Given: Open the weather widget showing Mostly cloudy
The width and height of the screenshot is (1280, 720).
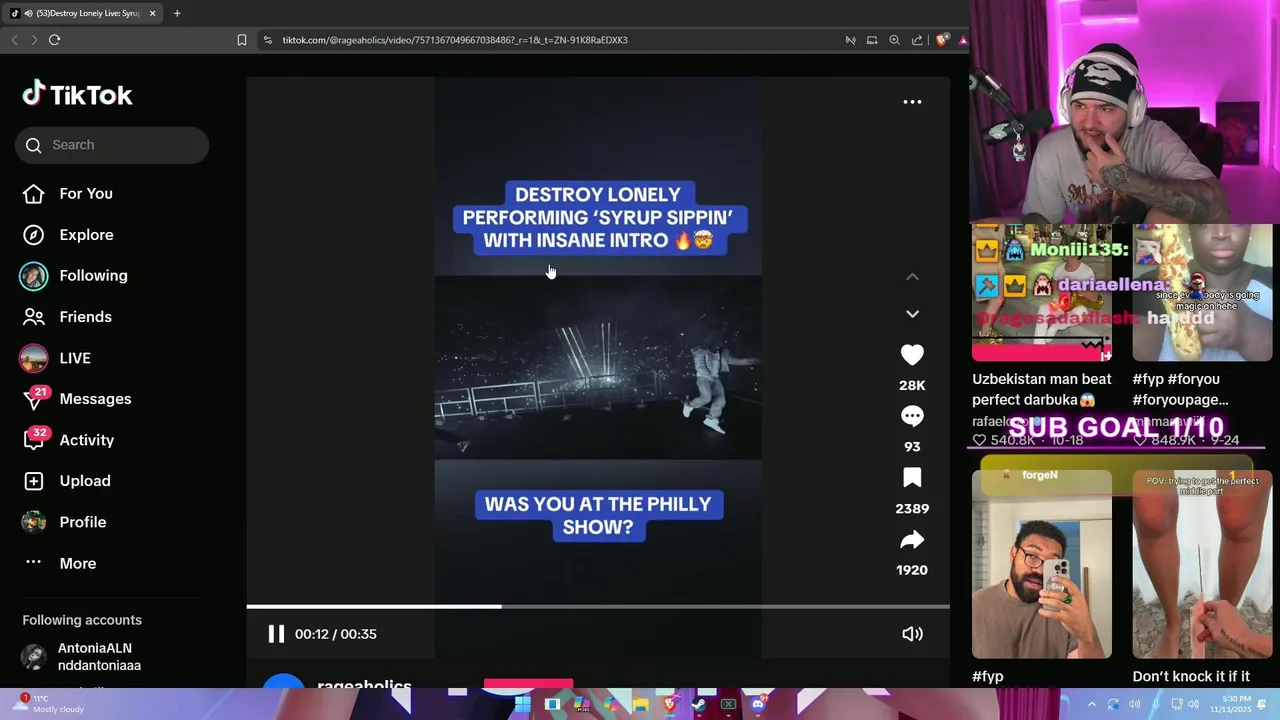Looking at the screenshot, I should (48, 704).
